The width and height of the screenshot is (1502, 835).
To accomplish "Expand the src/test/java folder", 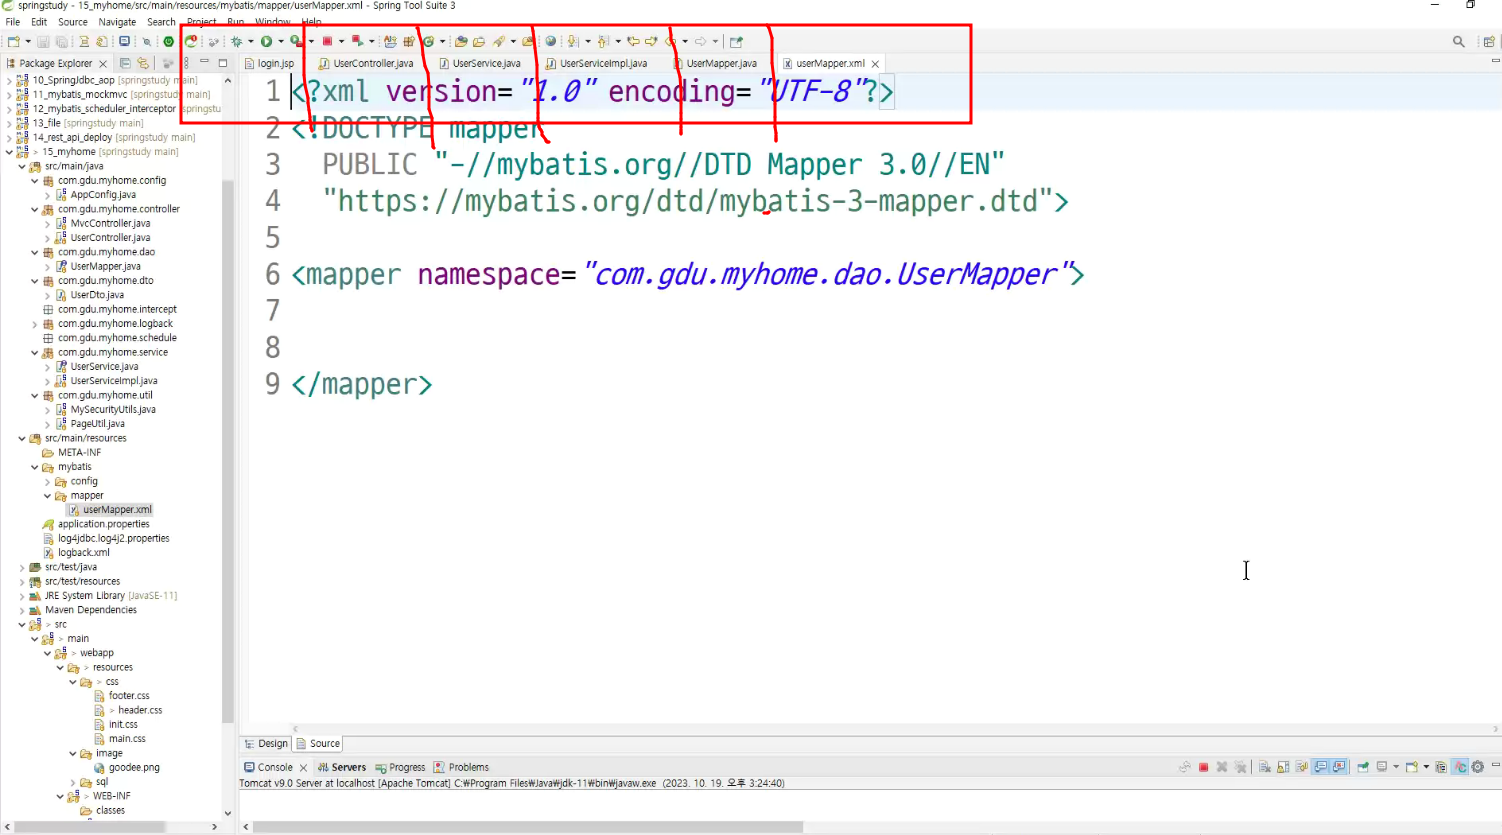I will [x=22, y=567].
